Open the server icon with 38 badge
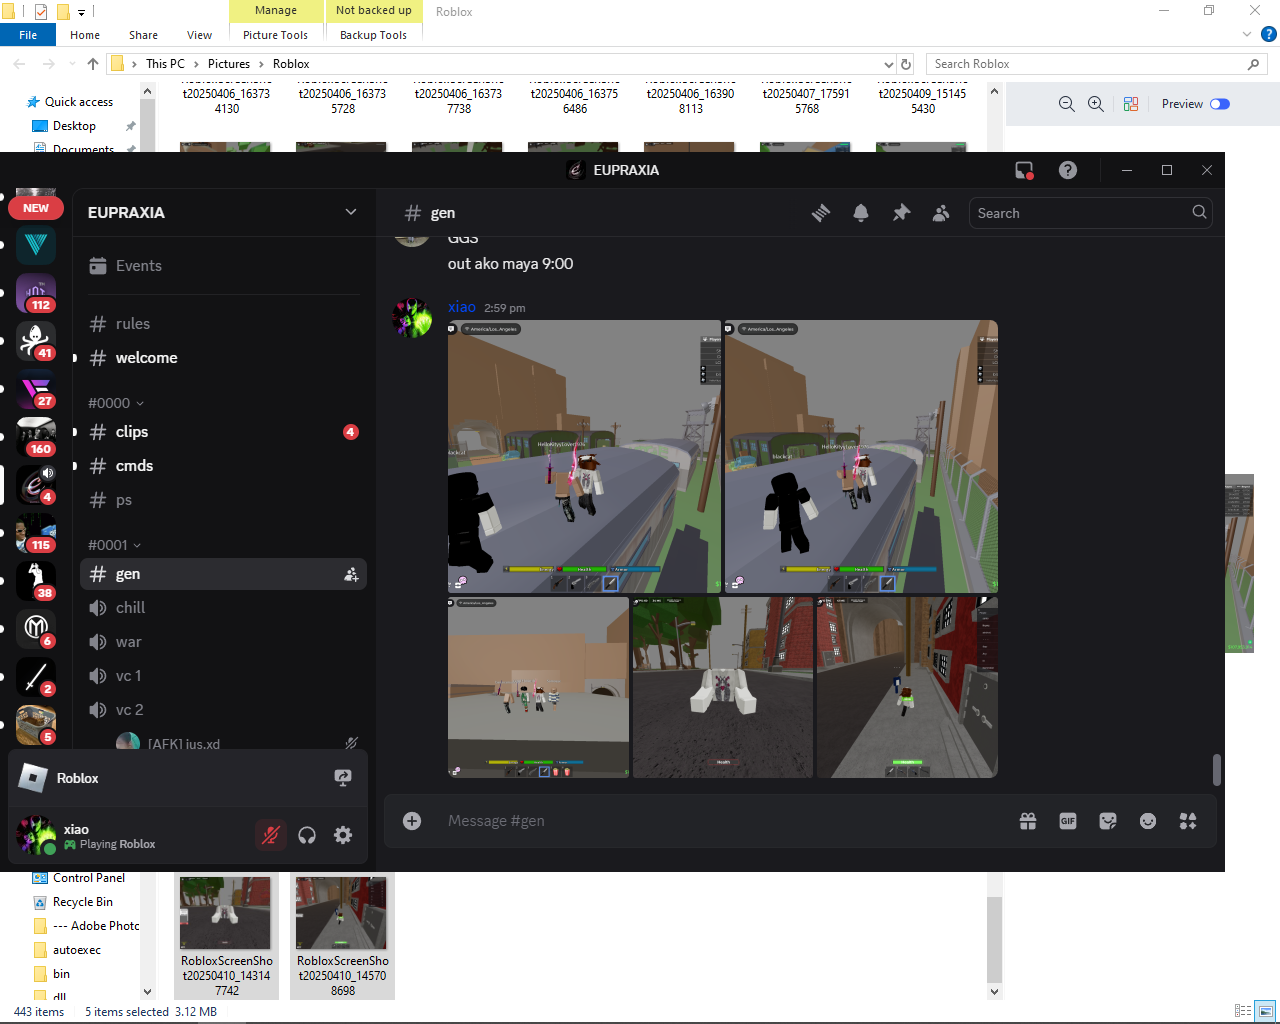The width and height of the screenshot is (1280, 1024). [36, 581]
